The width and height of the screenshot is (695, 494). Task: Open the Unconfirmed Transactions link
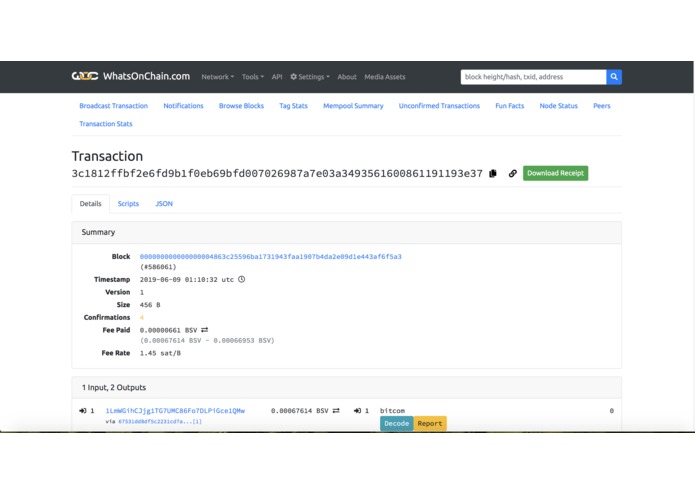439,105
